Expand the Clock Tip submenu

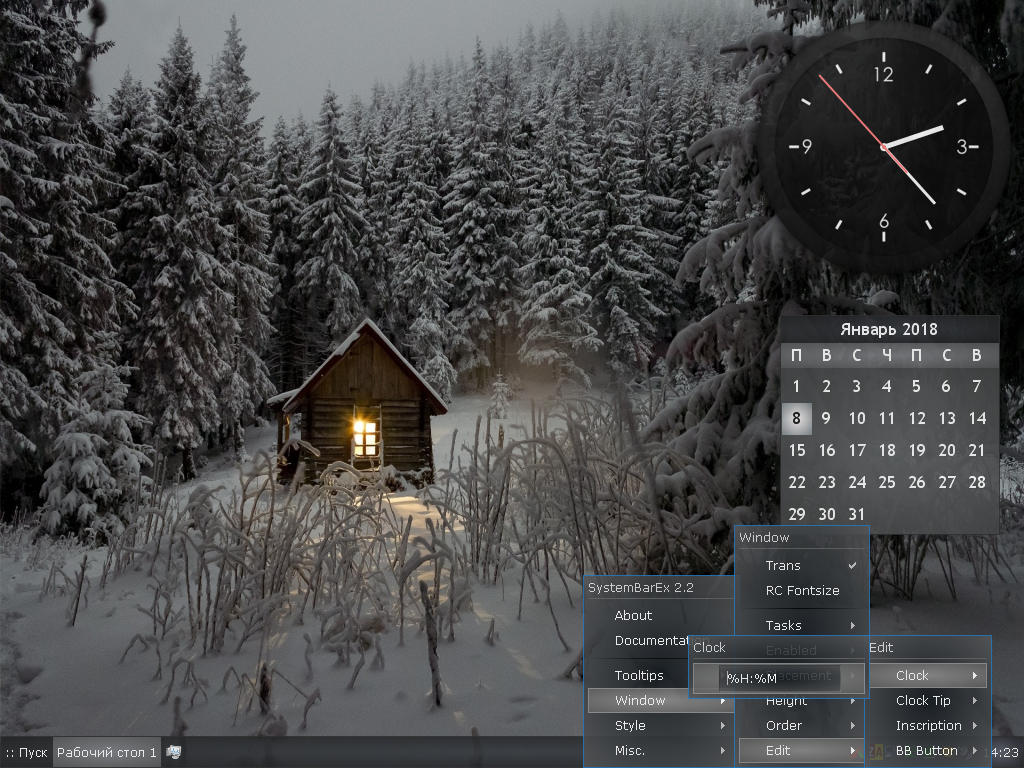[928, 700]
